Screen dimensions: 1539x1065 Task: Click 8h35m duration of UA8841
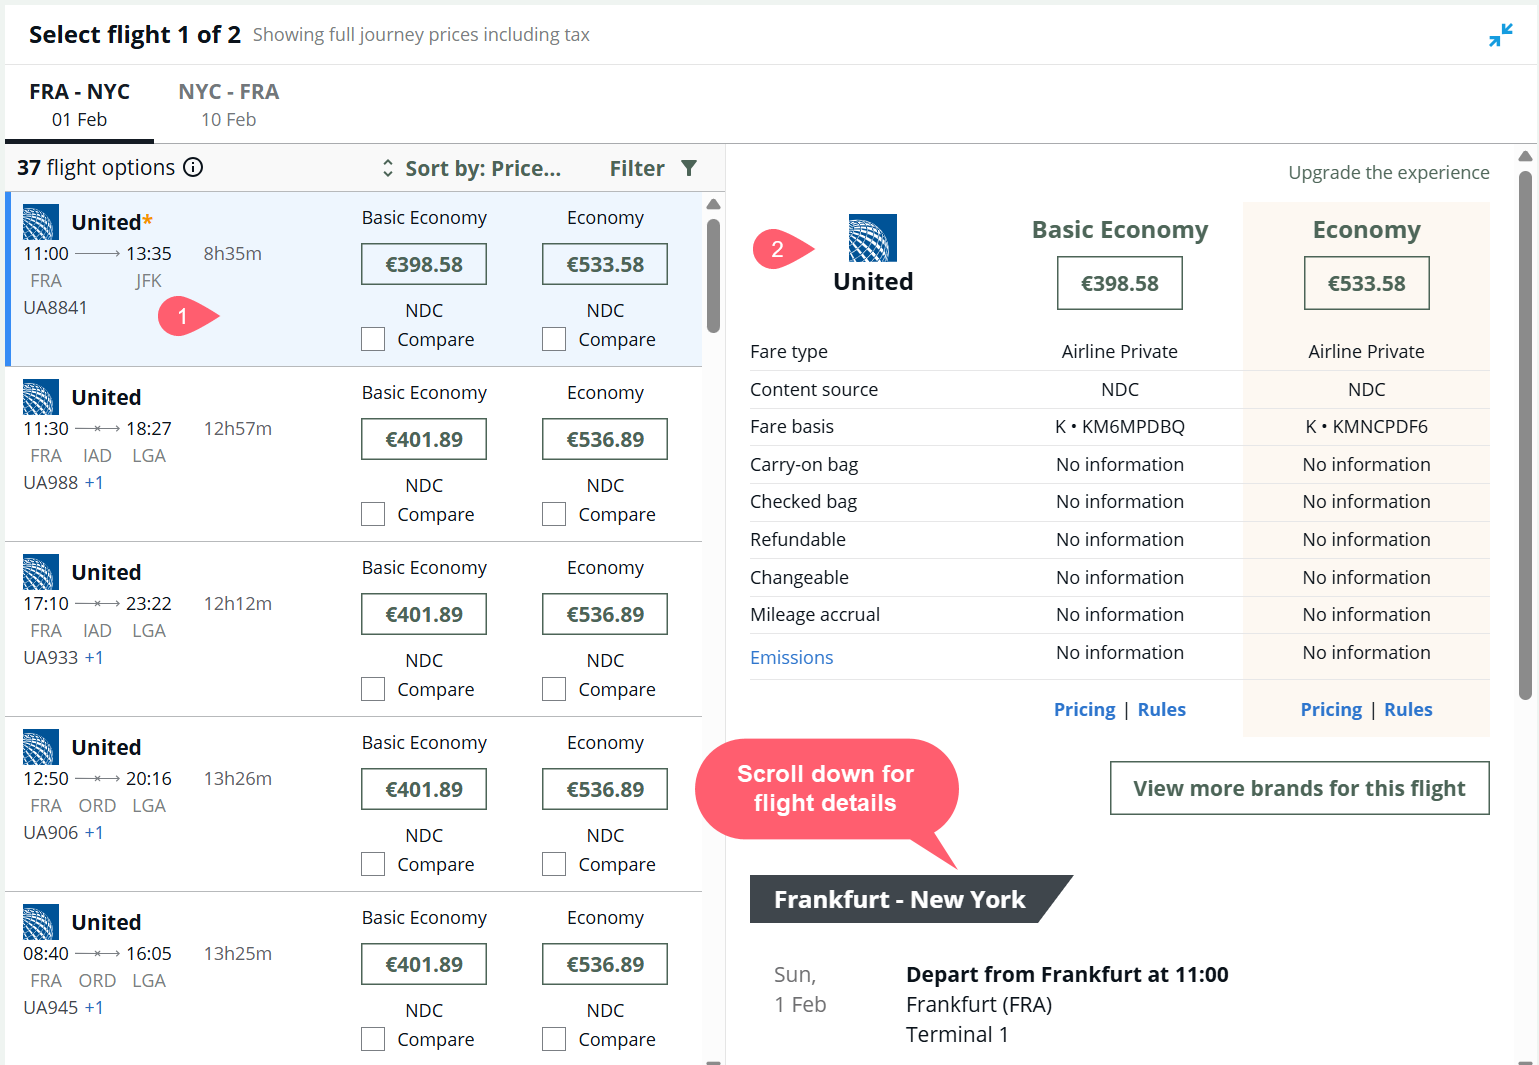pos(233,253)
